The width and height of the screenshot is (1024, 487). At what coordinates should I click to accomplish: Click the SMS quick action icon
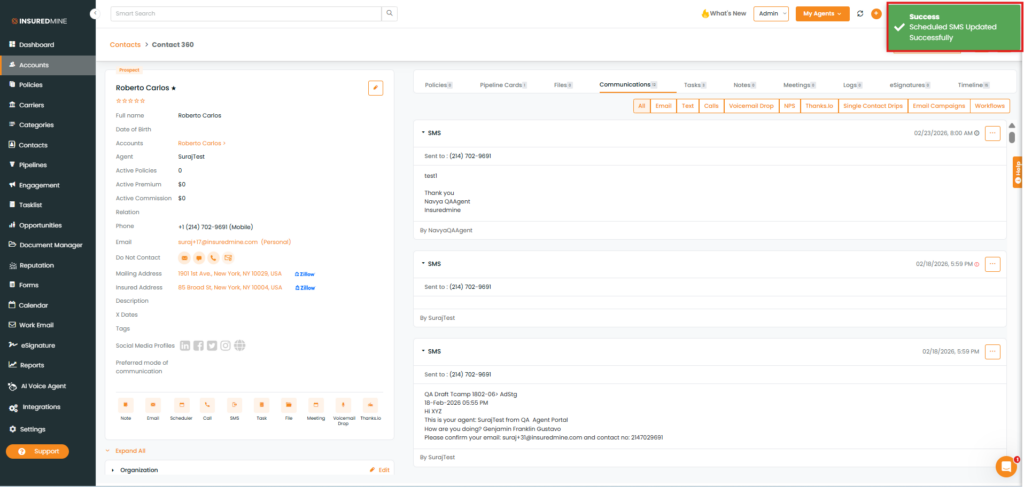point(234,407)
